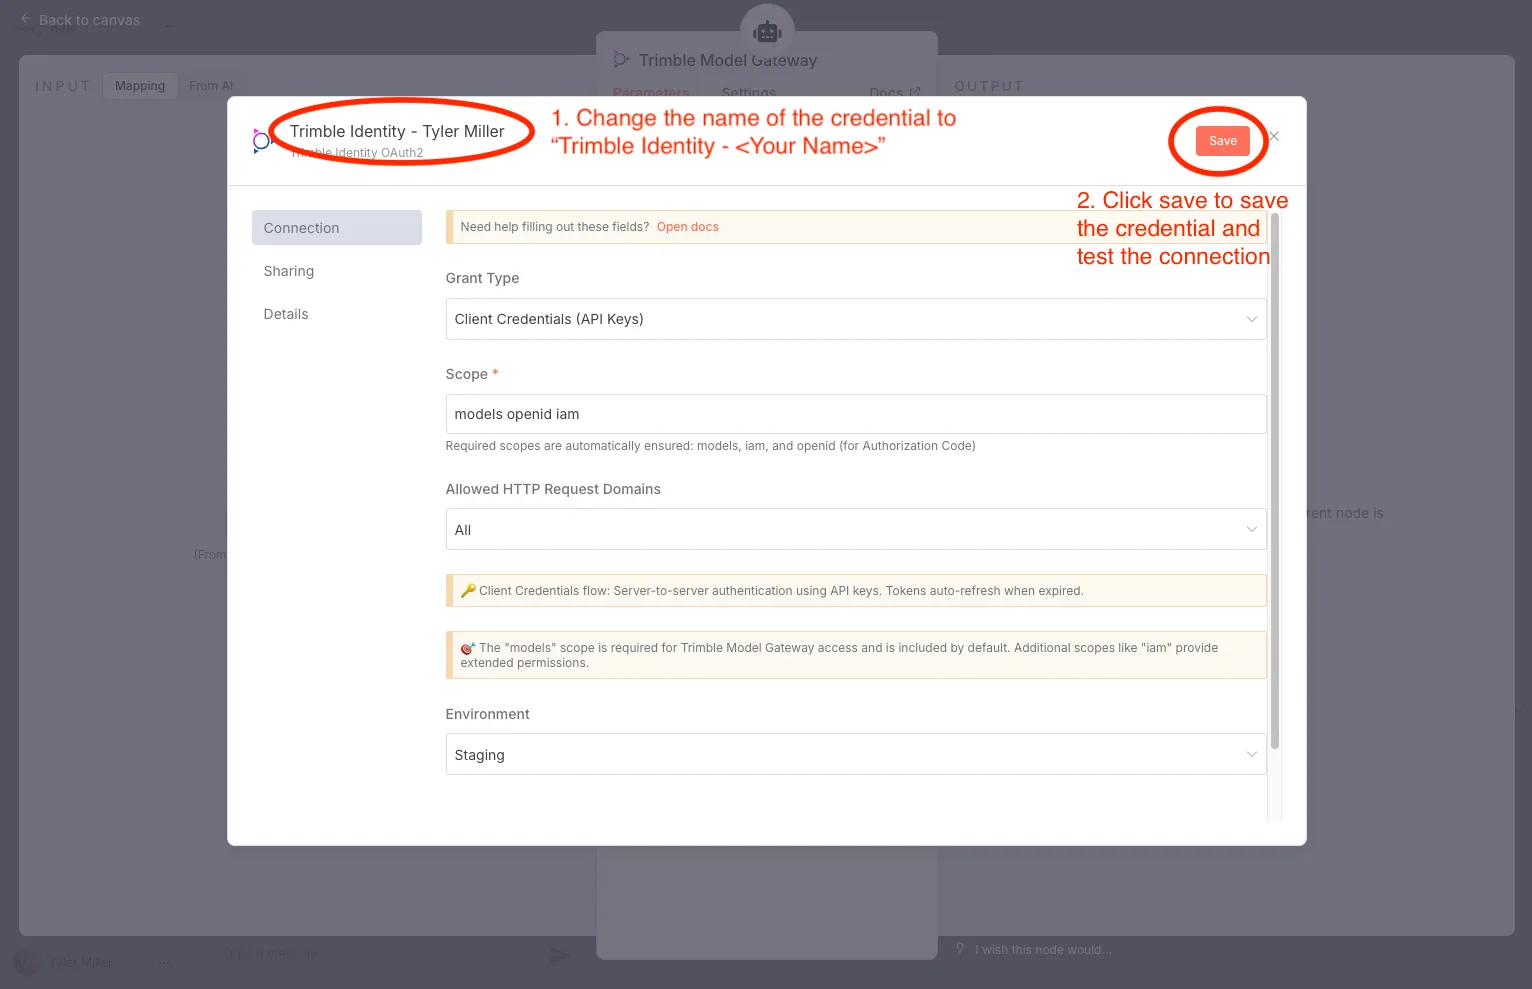Click the lightbulb icon beside I wish this node
Screen dimensions: 1532x989
point(960,949)
